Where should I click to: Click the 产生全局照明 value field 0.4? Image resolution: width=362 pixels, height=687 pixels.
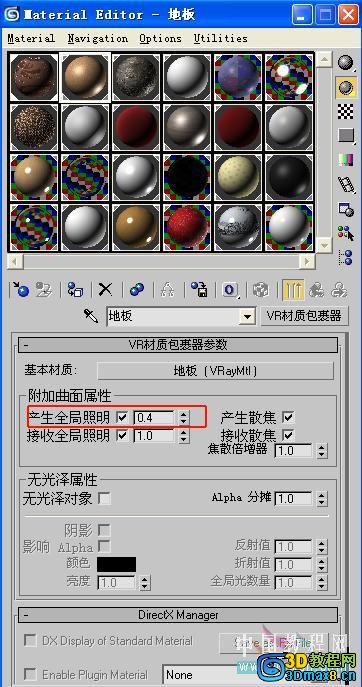pyautogui.click(x=154, y=418)
